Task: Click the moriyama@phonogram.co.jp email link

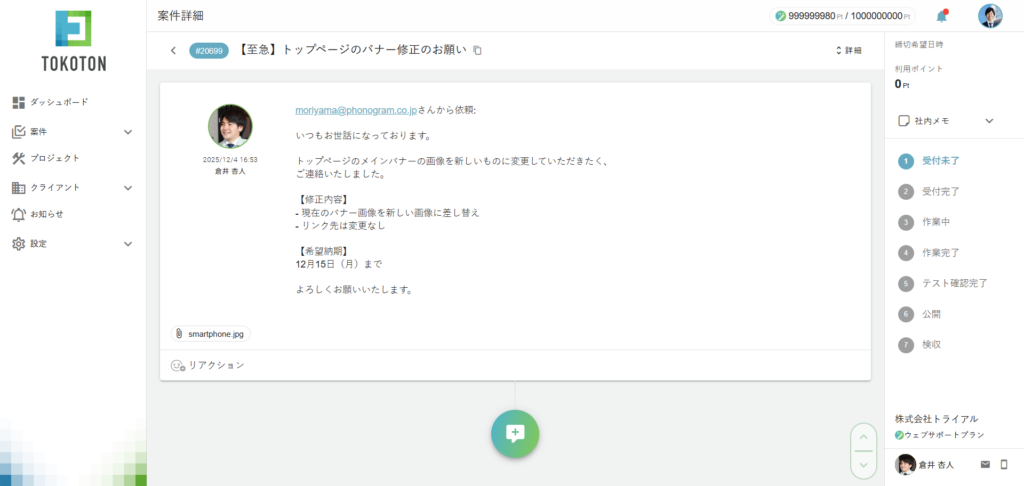Action: pyautogui.click(x=356, y=110)
